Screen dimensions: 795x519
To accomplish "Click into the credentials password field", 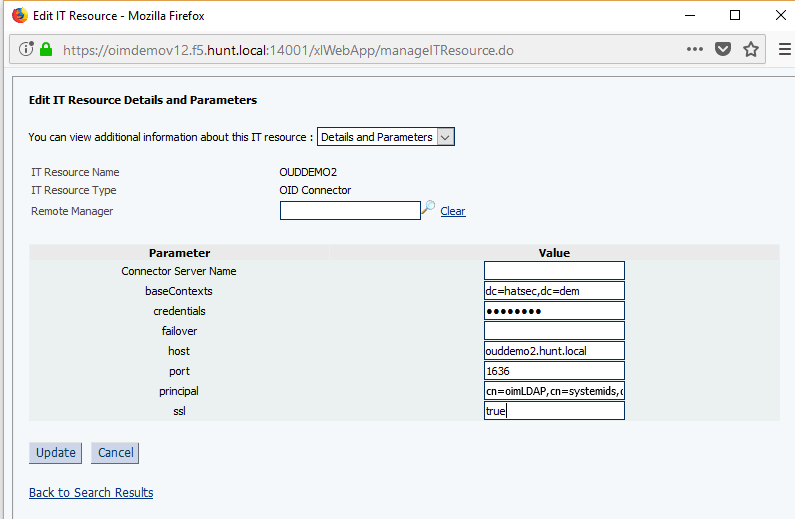I will point(554,311).
